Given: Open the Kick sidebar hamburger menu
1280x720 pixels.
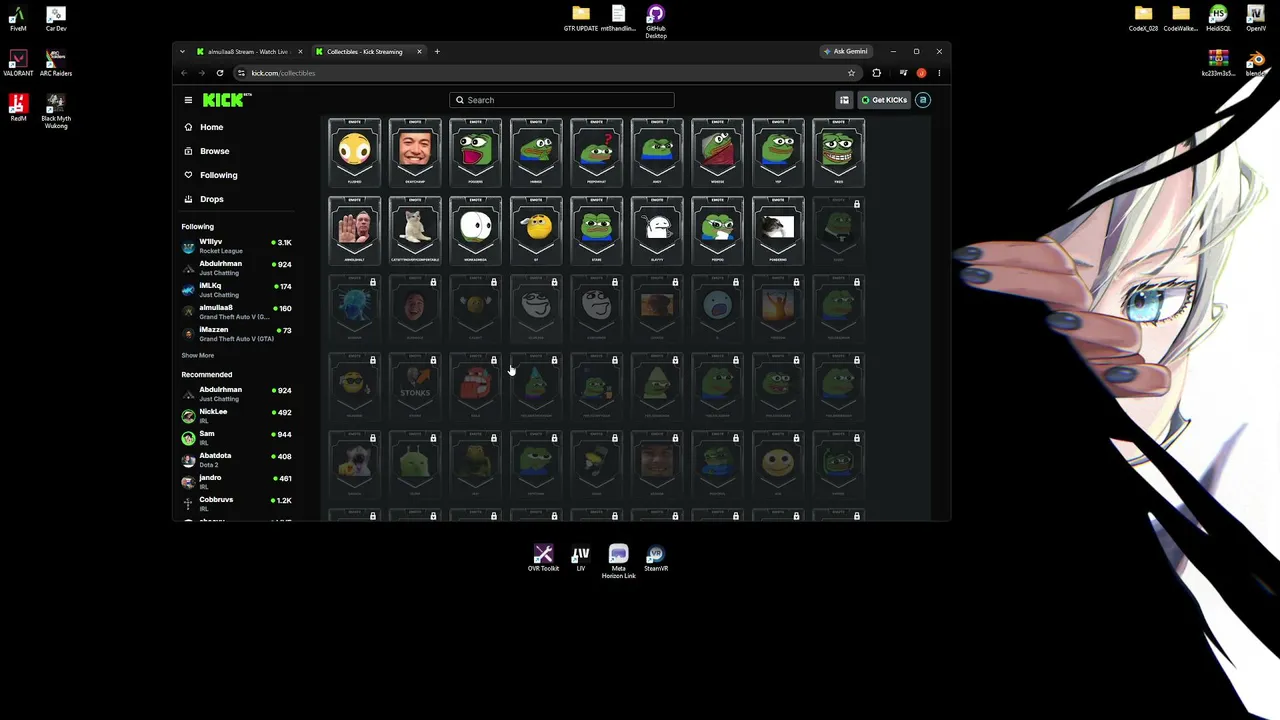Looking at the screenshot, I should [x=188, y=100].
